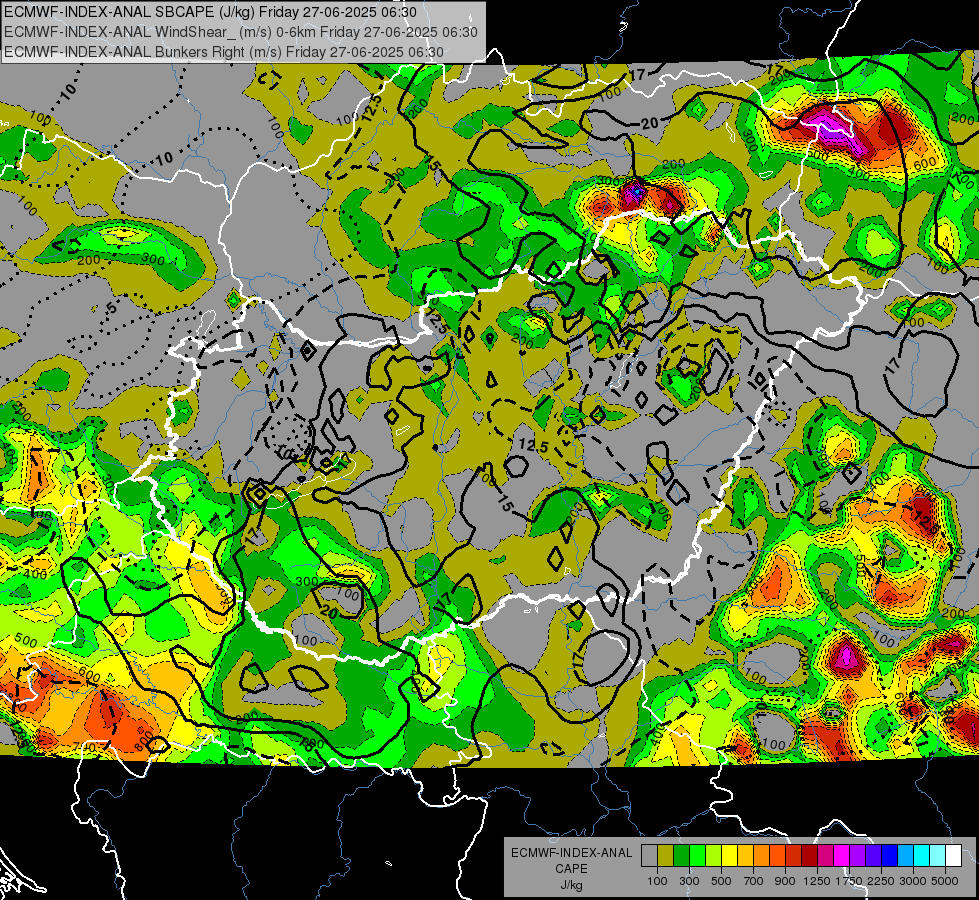Click the legend CAPE label
This screenshot has height=900, width=979.
[571, 869]
